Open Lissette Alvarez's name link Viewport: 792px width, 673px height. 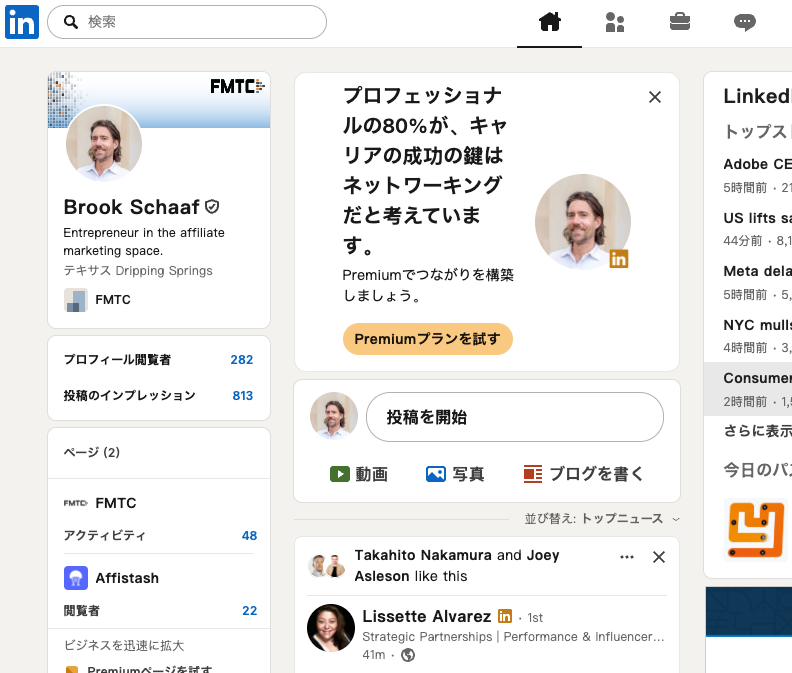[427, 616]
